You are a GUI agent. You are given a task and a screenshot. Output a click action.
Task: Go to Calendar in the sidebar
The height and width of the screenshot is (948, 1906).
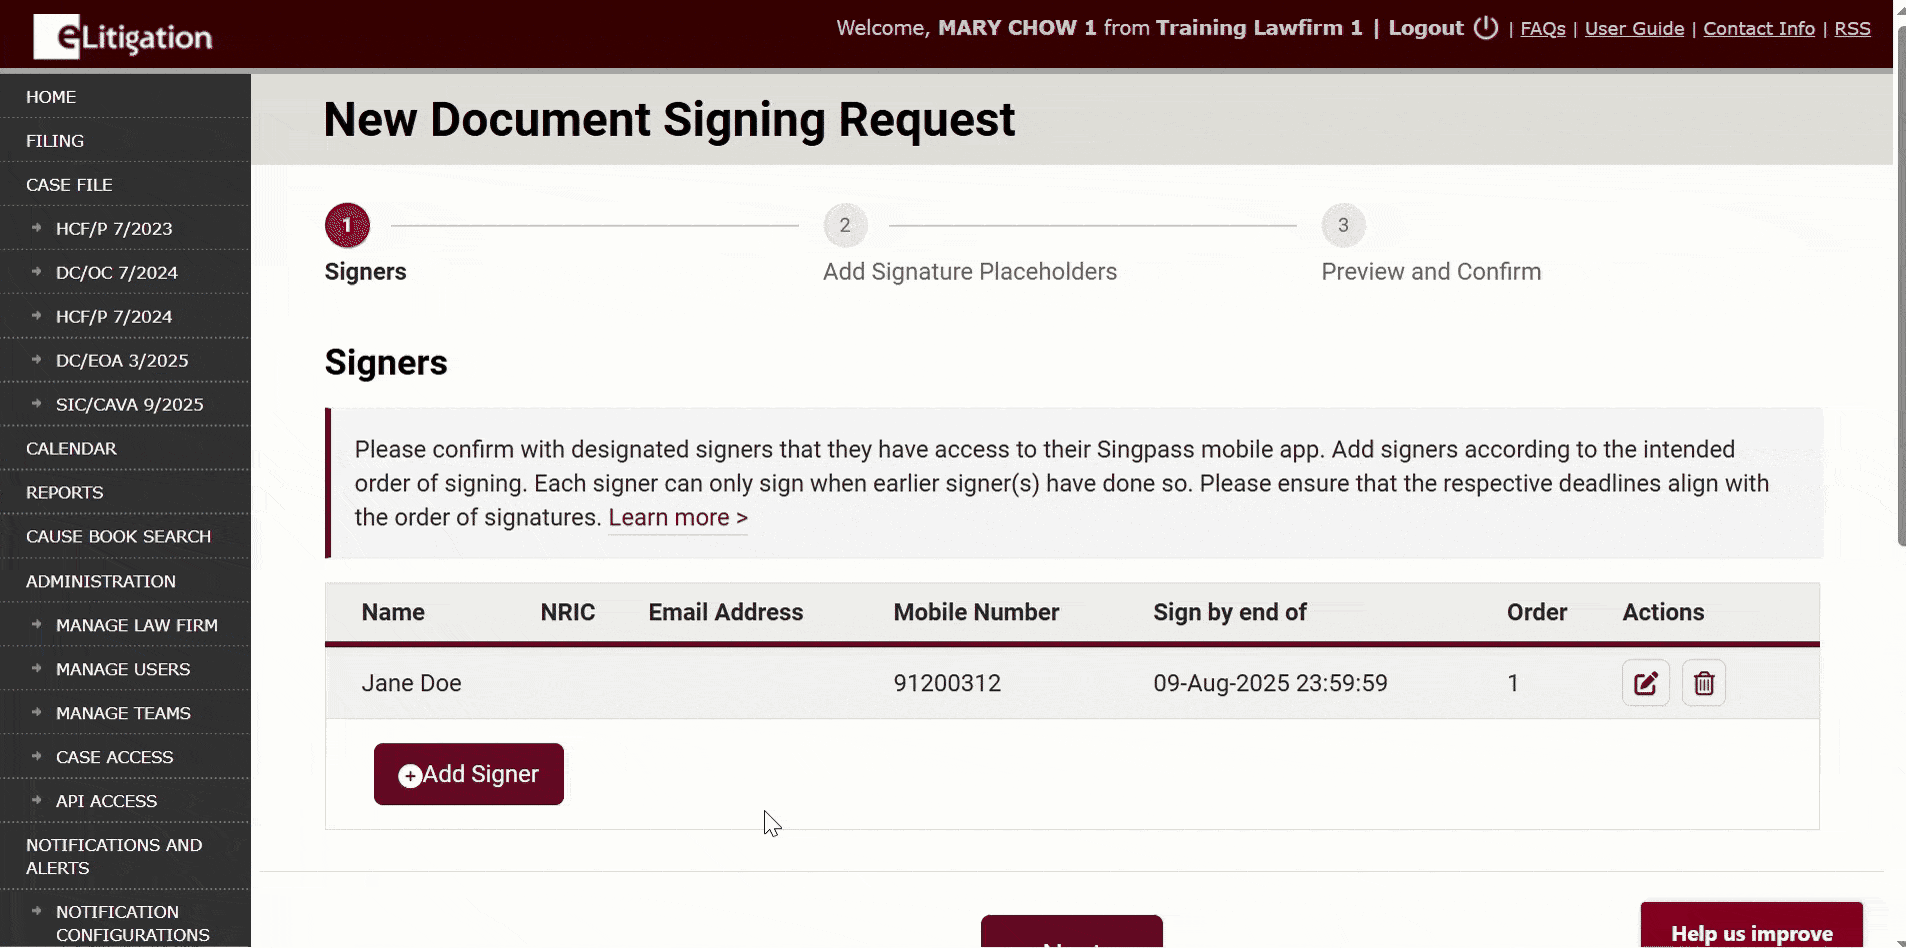click(71, 449)
